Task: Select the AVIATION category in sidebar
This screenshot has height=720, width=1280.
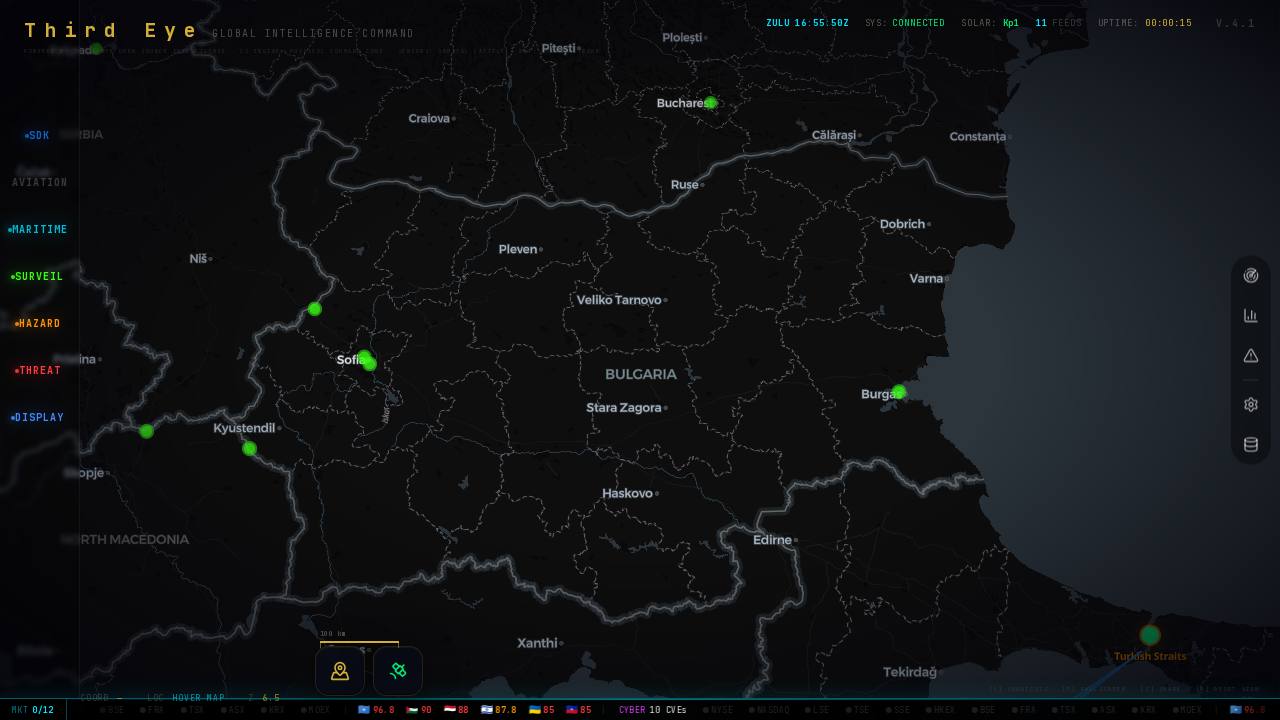Action: 40,182
